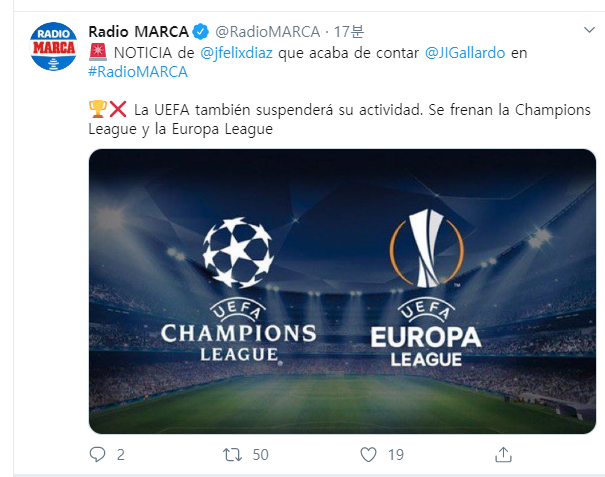This screenshot has width=605, height=477.
Task: Click the Radio MARCA profile avatar
Action: [54, 45]
